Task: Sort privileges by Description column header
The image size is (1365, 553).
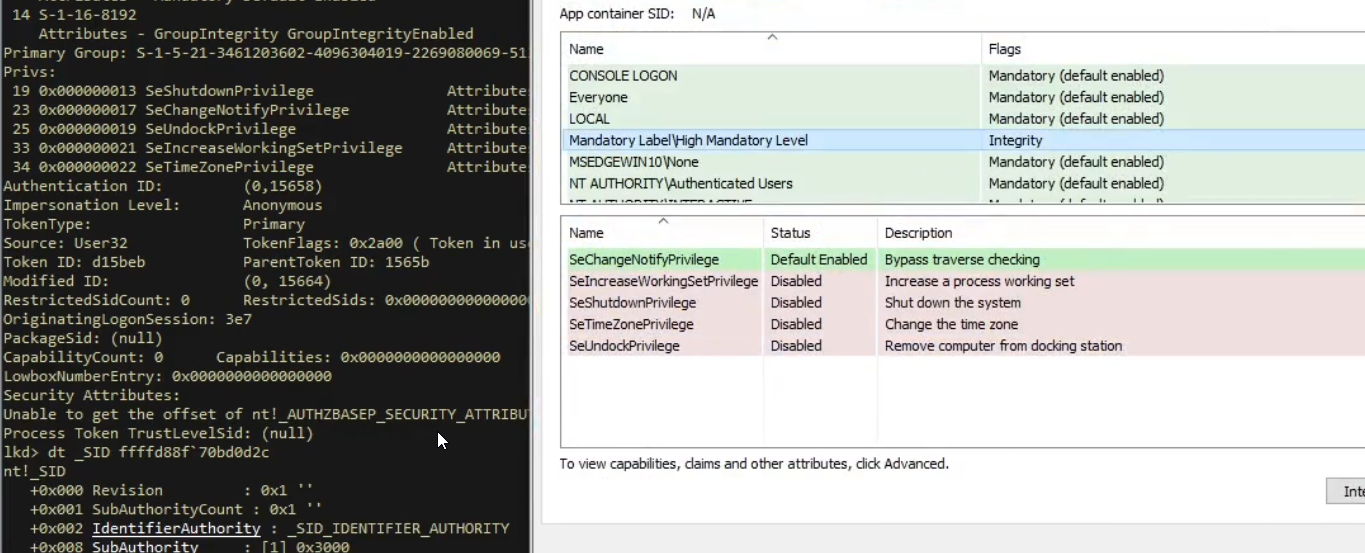Action: pyautogui.click(x=1121, y=233)
